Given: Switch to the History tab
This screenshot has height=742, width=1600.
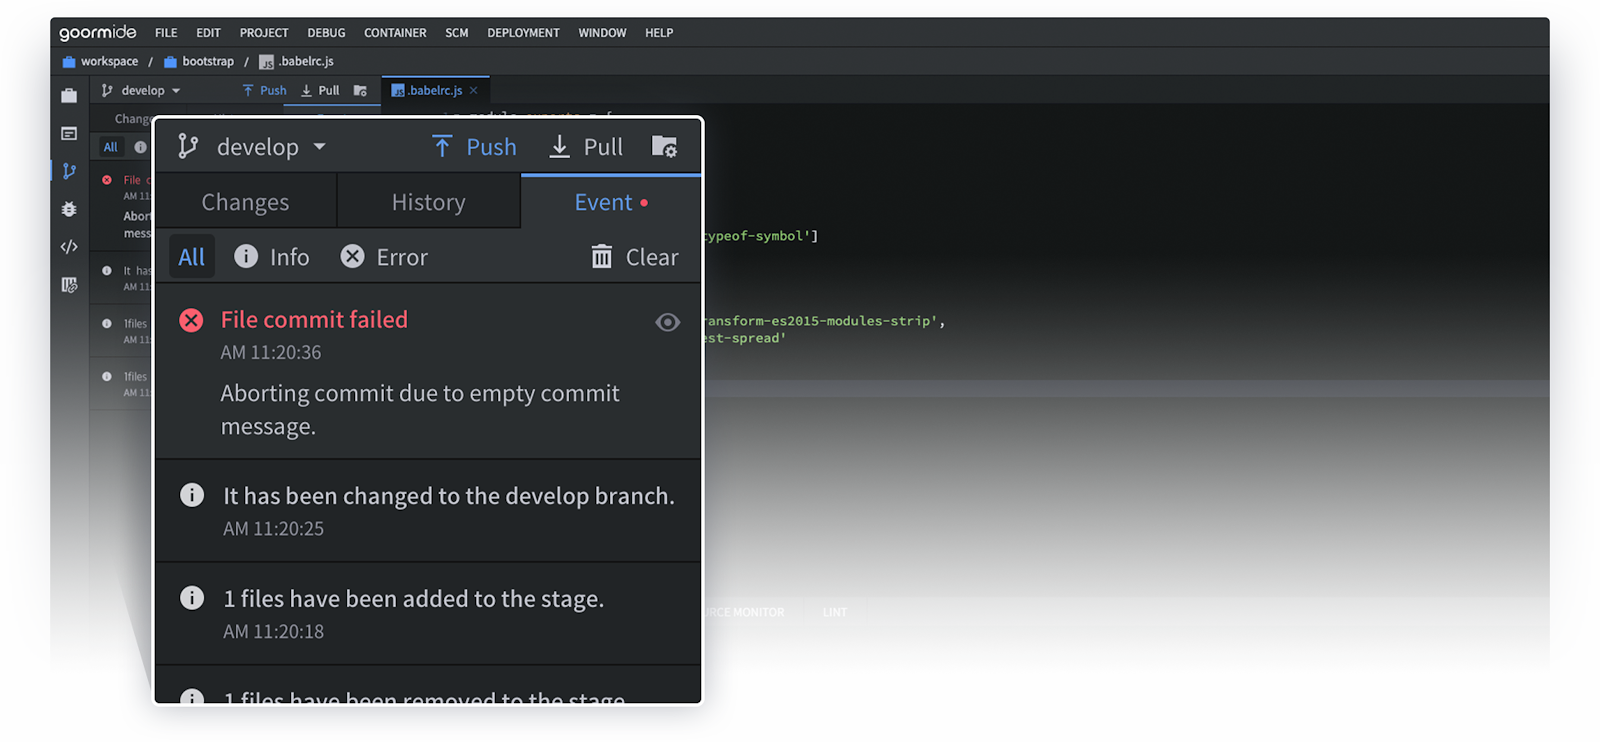Looking at the screenshot, I should [429, 202].
